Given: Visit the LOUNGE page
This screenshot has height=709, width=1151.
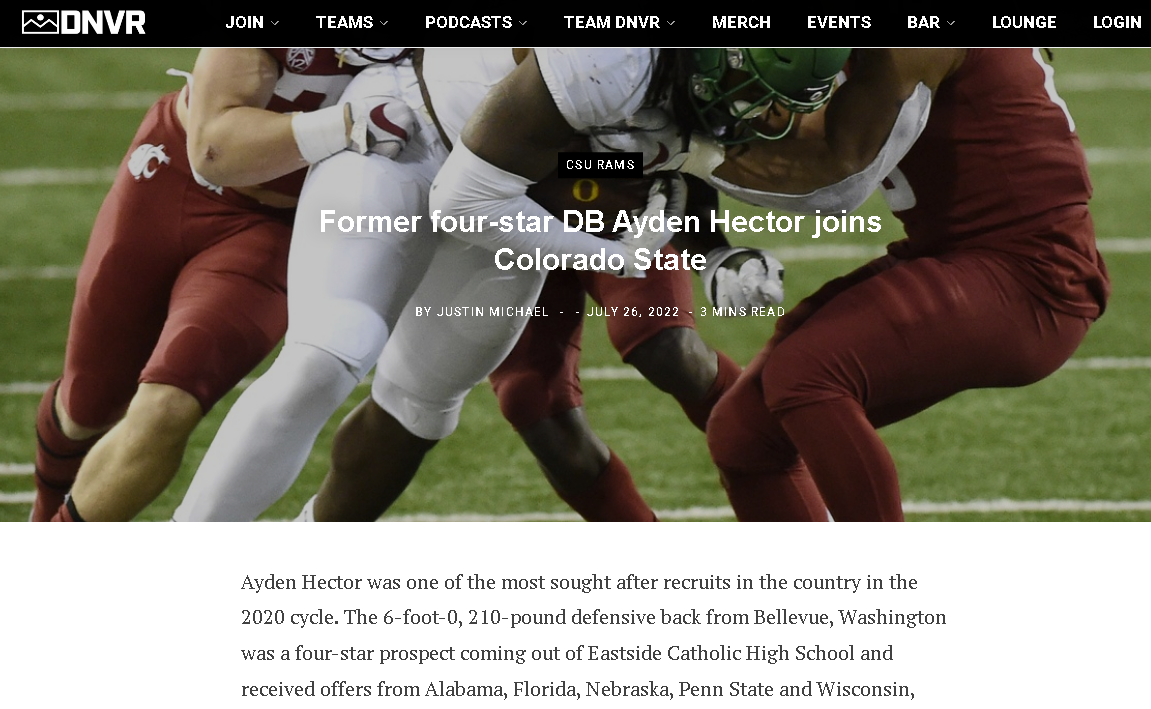Looking at the screenshot, I should (x=1024, y=22).
